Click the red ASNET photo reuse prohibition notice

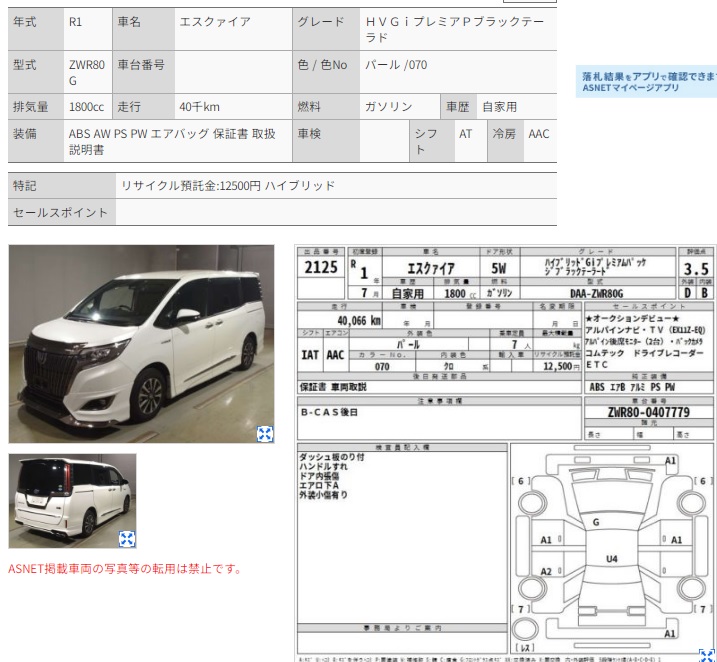(125, 569)
